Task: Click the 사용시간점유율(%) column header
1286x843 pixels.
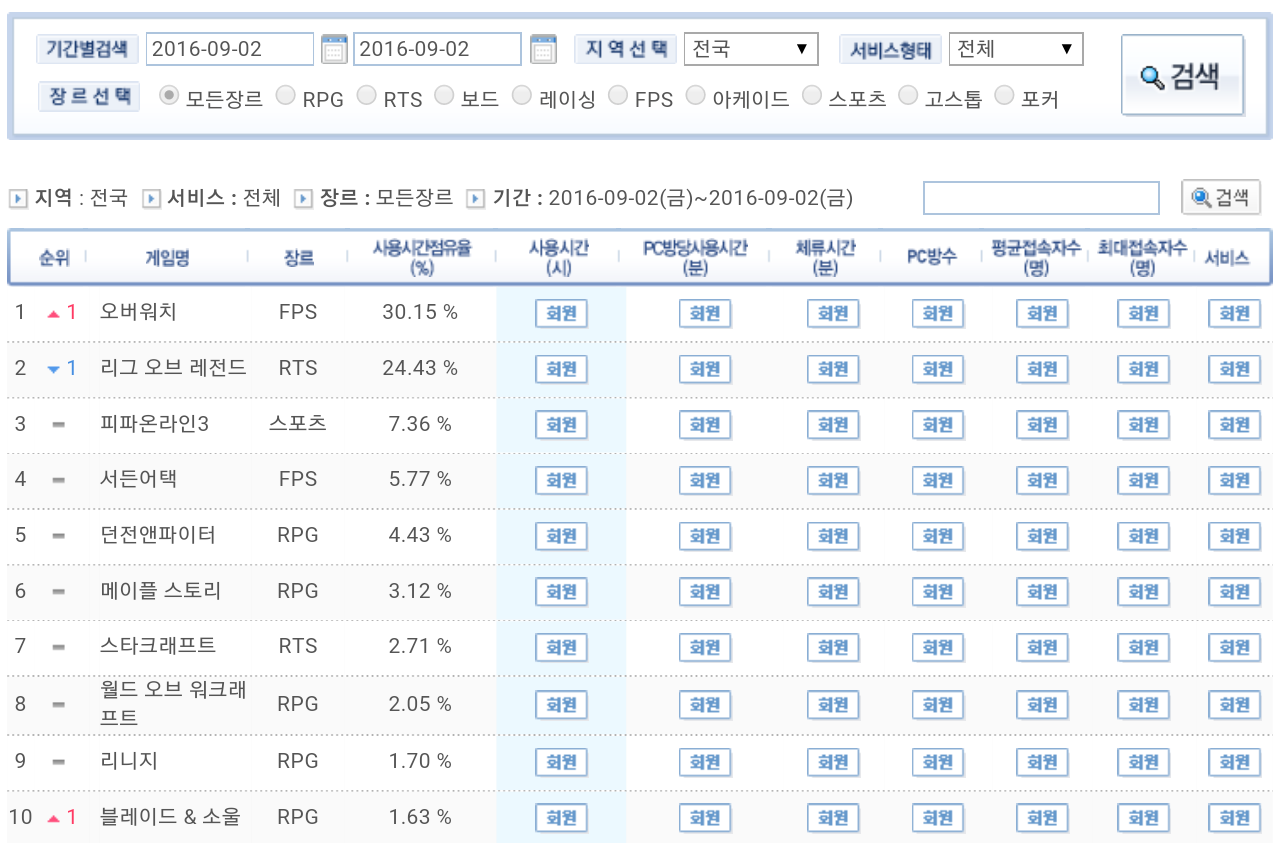Action: pyautogui.click(x=421, y=258)
